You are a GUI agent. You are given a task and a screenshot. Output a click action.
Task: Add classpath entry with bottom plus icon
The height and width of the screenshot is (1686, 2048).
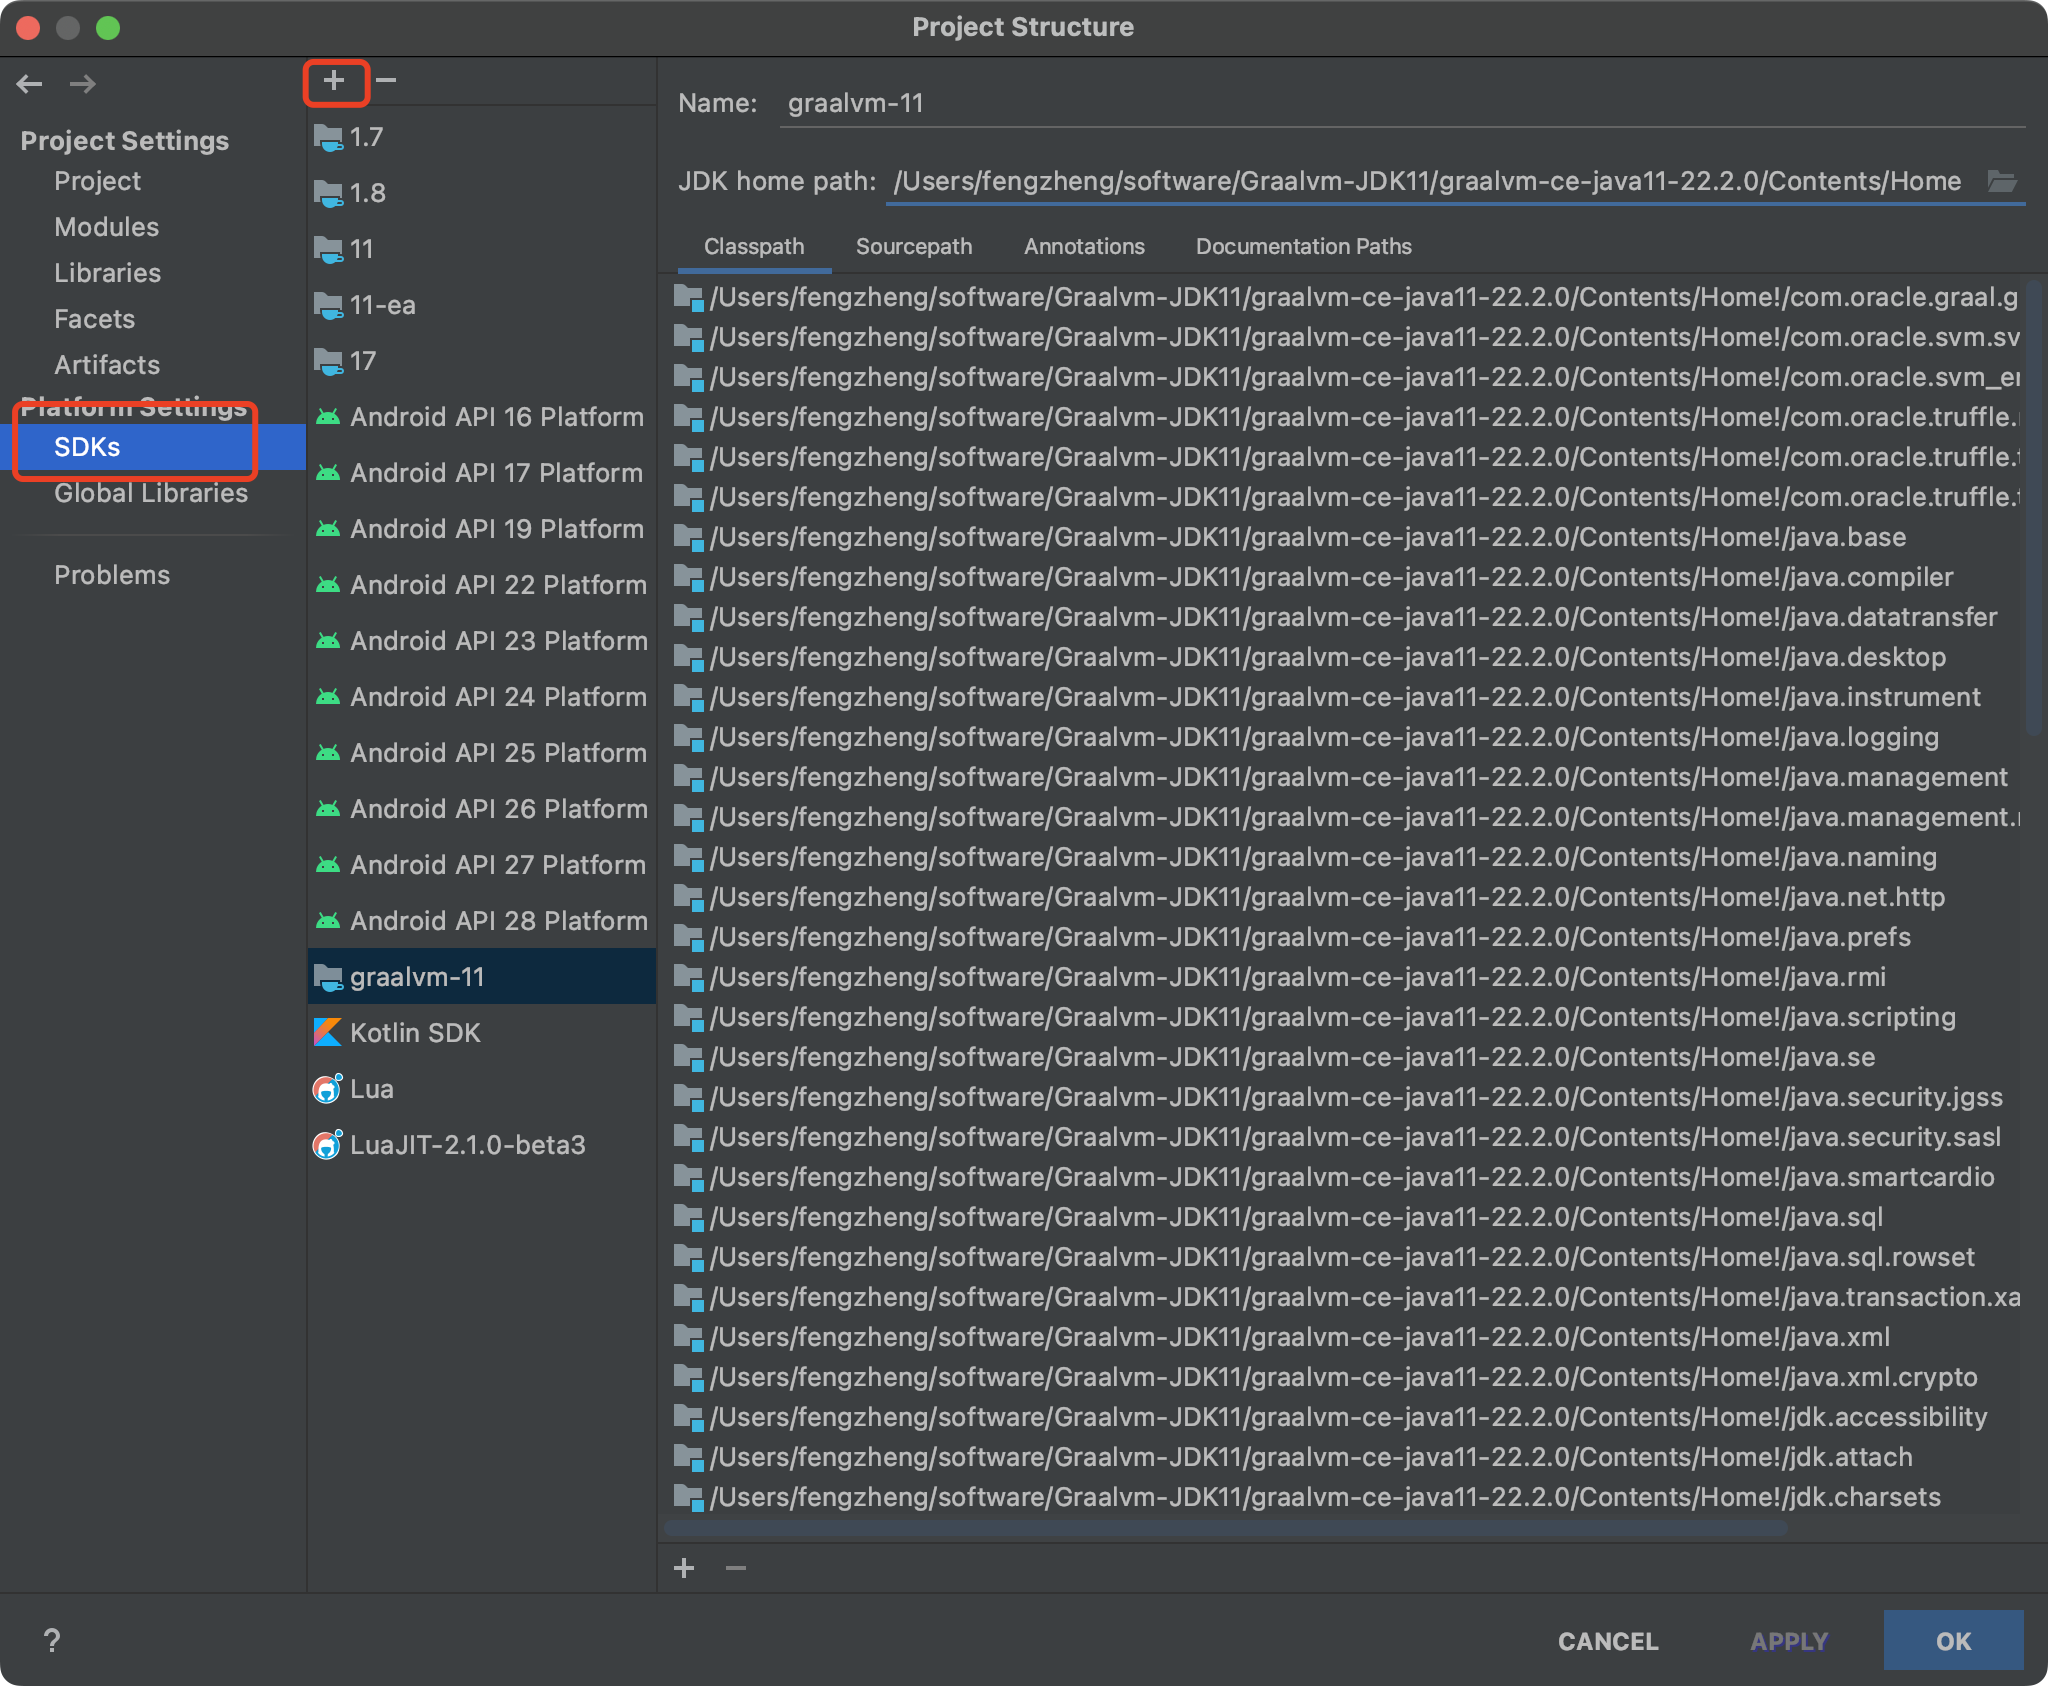[684, 1568]
